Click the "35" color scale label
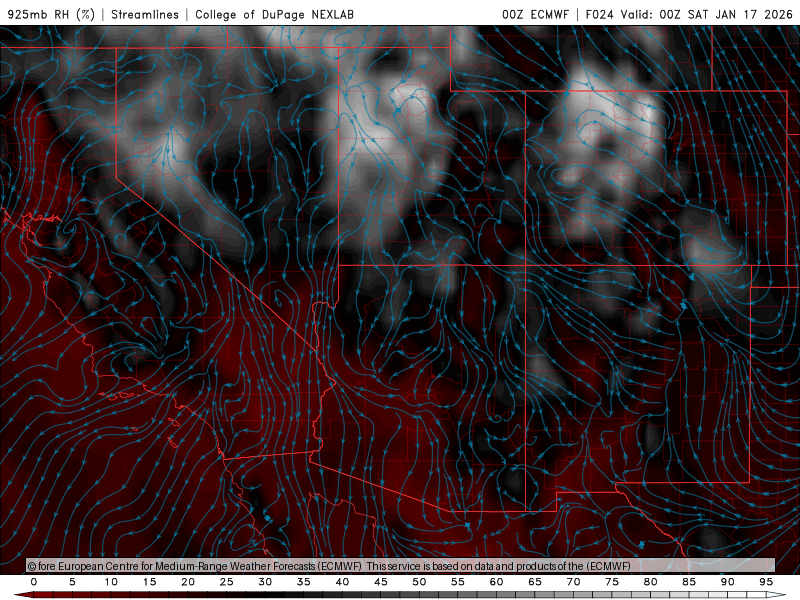The image size is (800, 600). [304, 582]
